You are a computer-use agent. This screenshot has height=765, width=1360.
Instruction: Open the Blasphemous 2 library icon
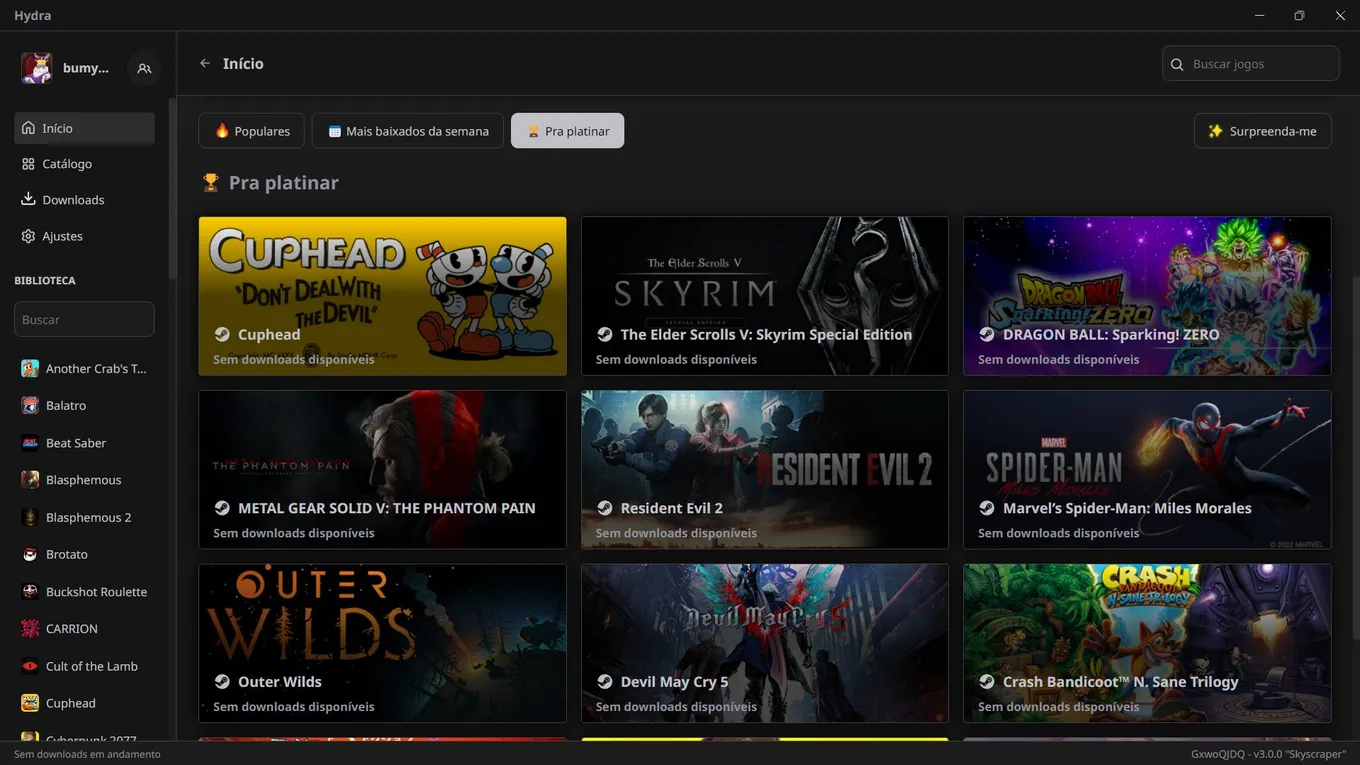coord(30,517)
